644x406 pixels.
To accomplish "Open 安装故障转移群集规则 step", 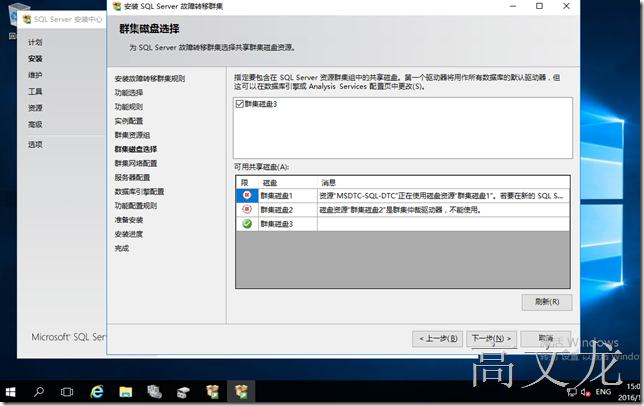I will click(150, 78).
